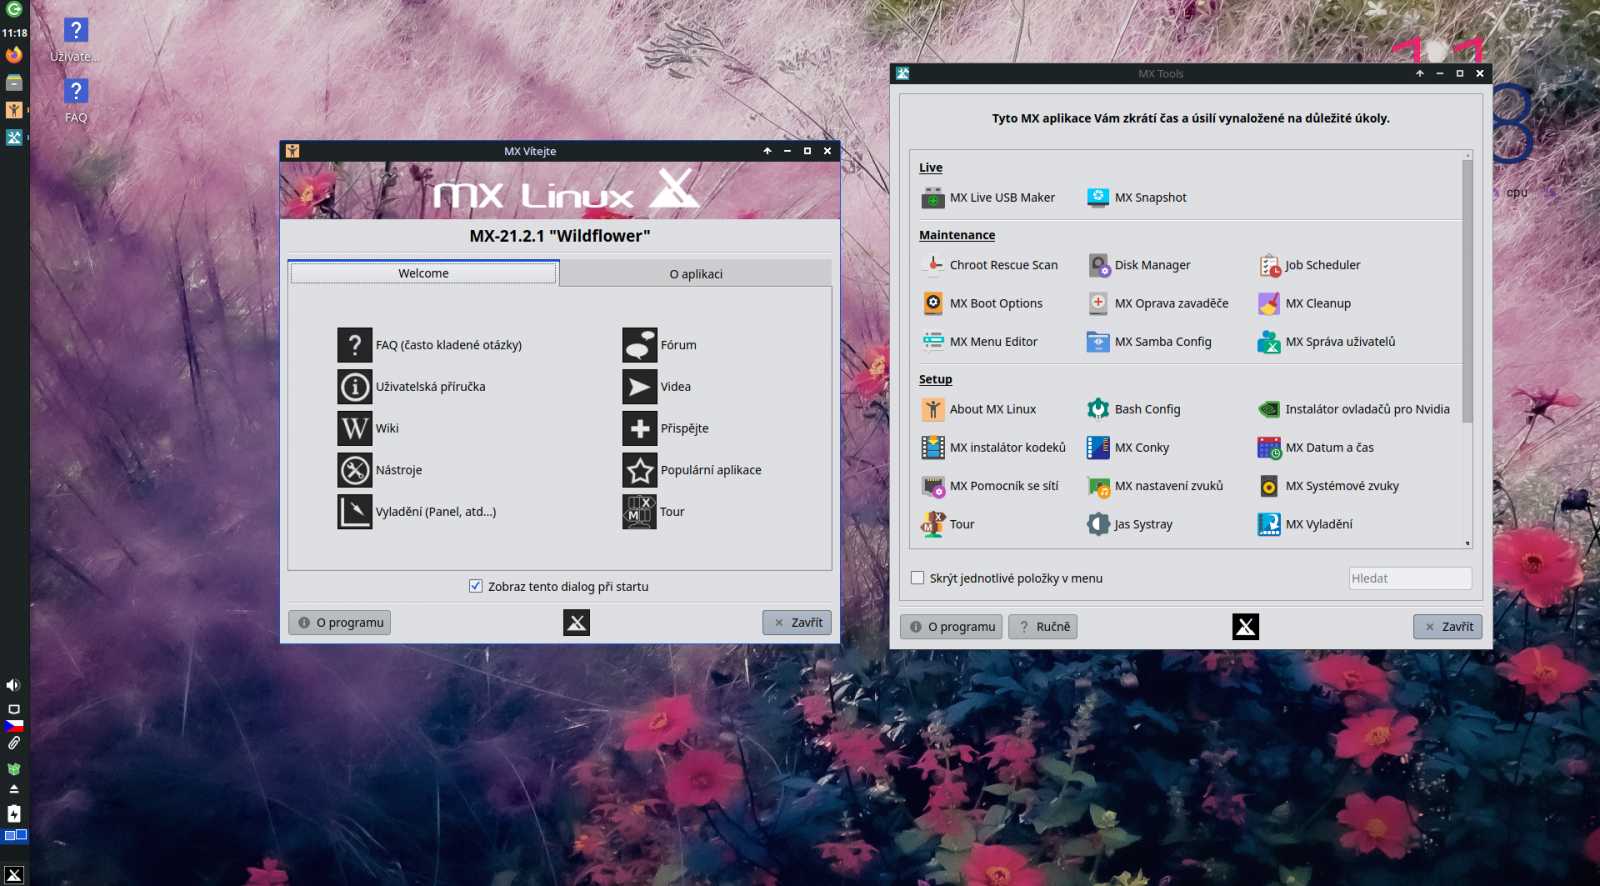Launch MX instalátor kodeků
The height and width of the screenshot is (886, 1600).
click(993, 448)
